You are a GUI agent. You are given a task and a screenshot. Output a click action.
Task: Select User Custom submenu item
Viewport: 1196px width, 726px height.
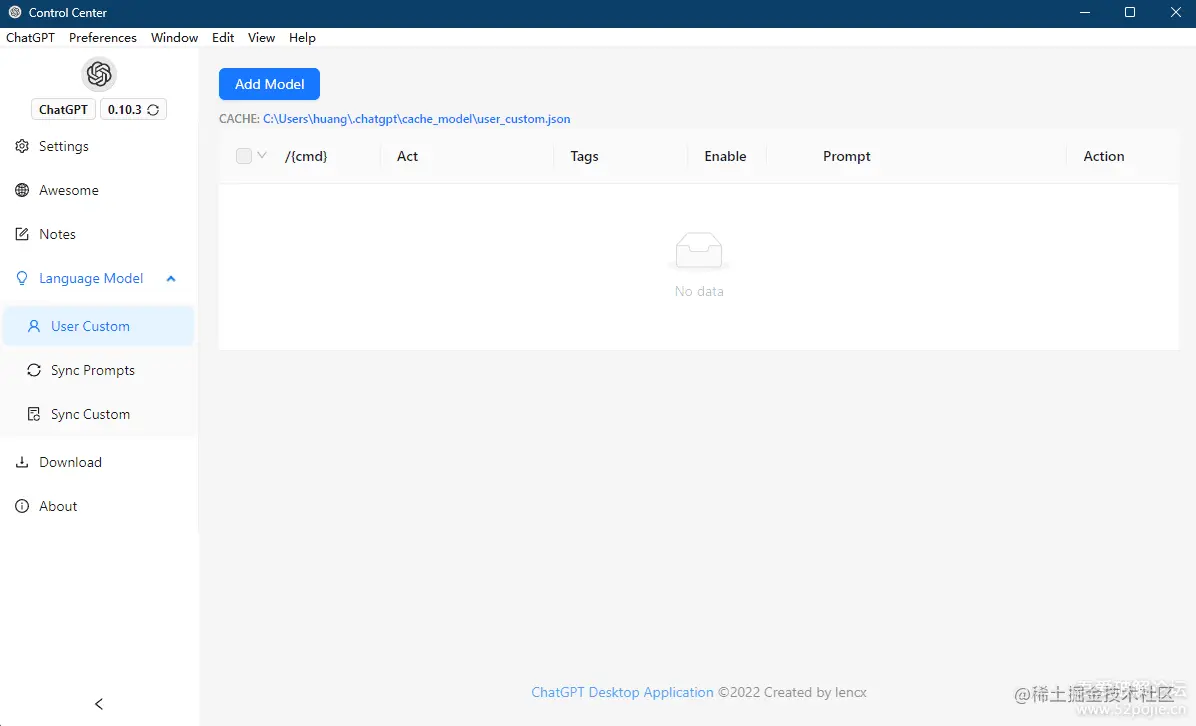point(99,326)
